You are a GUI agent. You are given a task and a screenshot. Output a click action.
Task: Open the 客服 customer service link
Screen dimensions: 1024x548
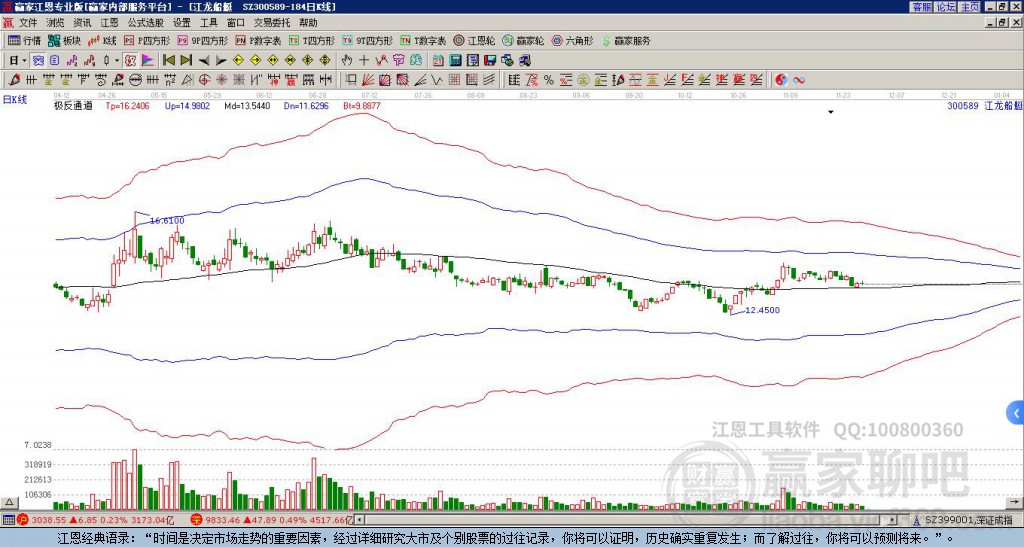click(921, 7)
